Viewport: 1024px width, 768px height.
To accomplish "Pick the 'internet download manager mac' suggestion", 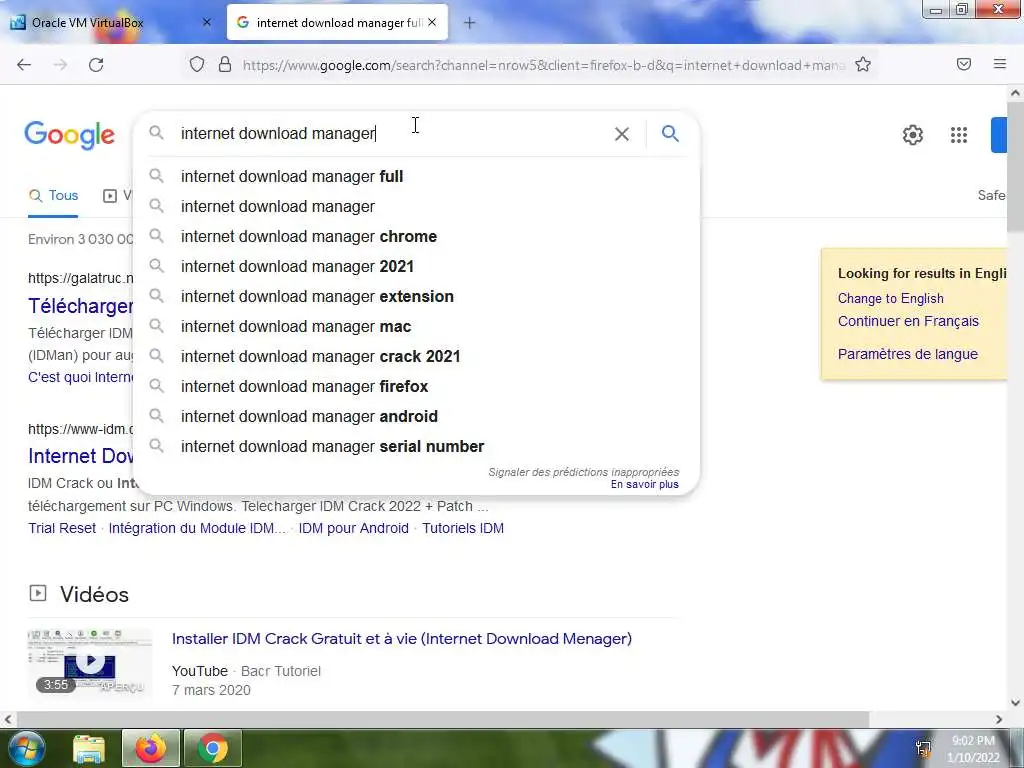I will (417, 327).
